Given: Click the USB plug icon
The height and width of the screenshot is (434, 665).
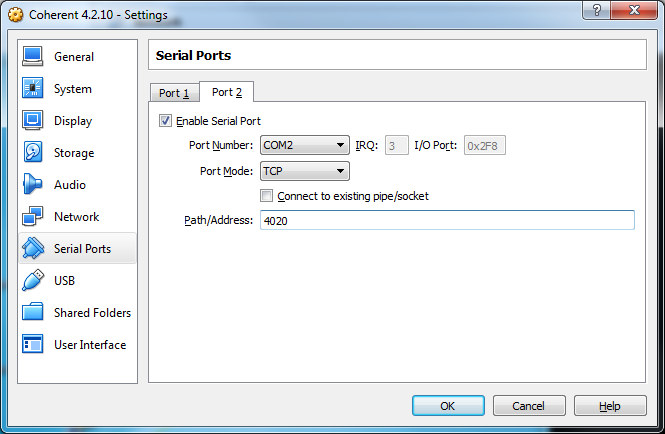Looking at the screenshot, I should tap(33, 281).
